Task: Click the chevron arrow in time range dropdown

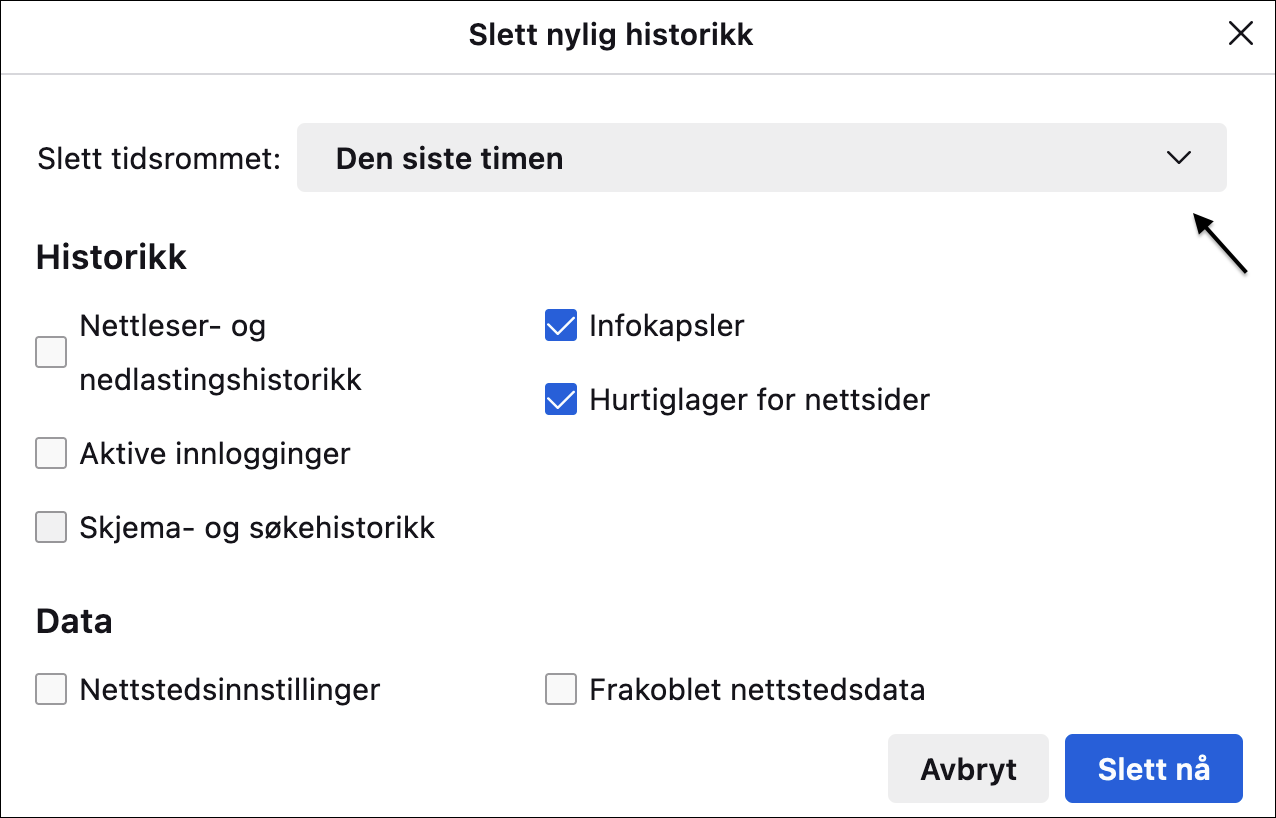Action: pyautogui.click(x=1179, y=158)
